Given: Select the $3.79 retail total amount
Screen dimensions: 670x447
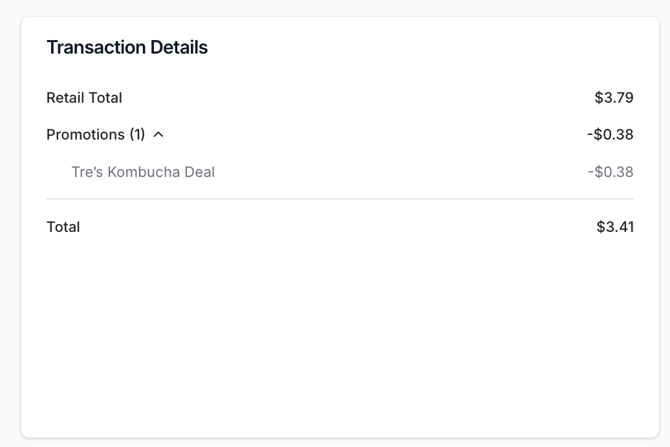Looking at the screenshot, I should pos(614,98).
